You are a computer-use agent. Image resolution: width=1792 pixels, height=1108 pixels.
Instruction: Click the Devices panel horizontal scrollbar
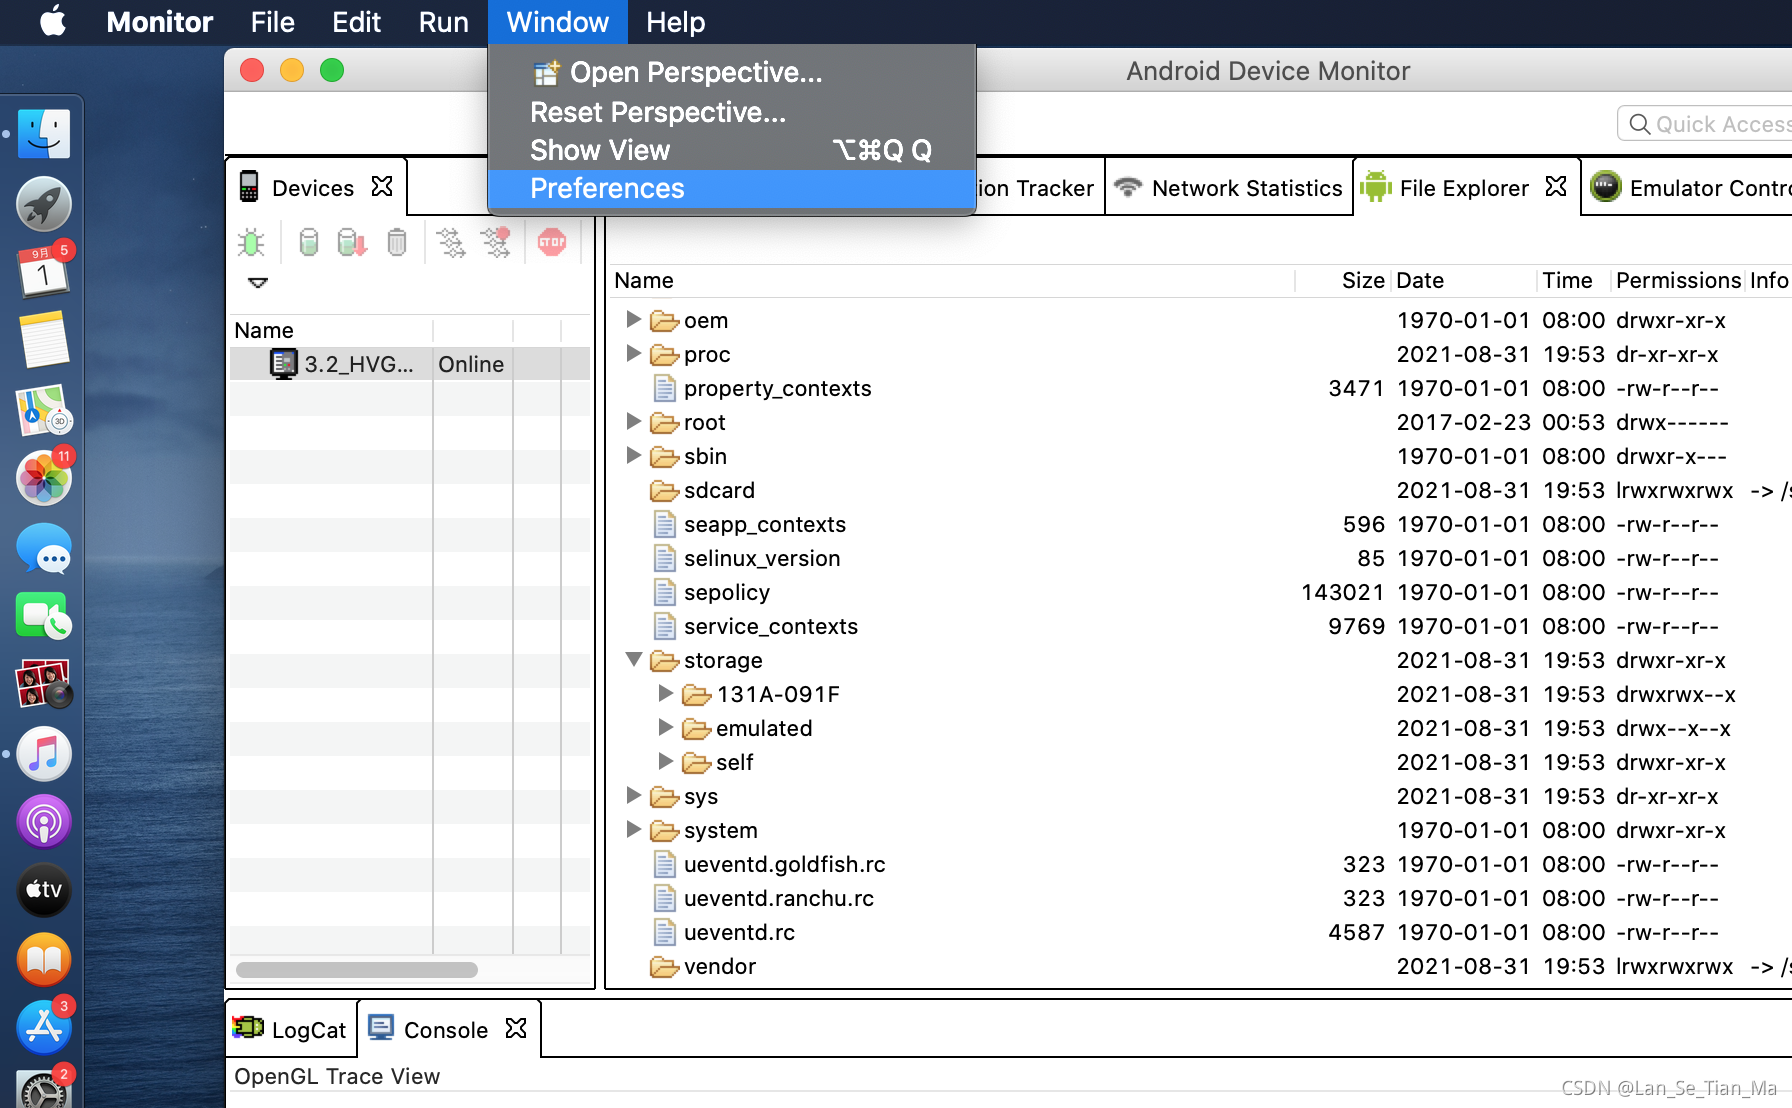pyautogui.click(x=357, y=970)
